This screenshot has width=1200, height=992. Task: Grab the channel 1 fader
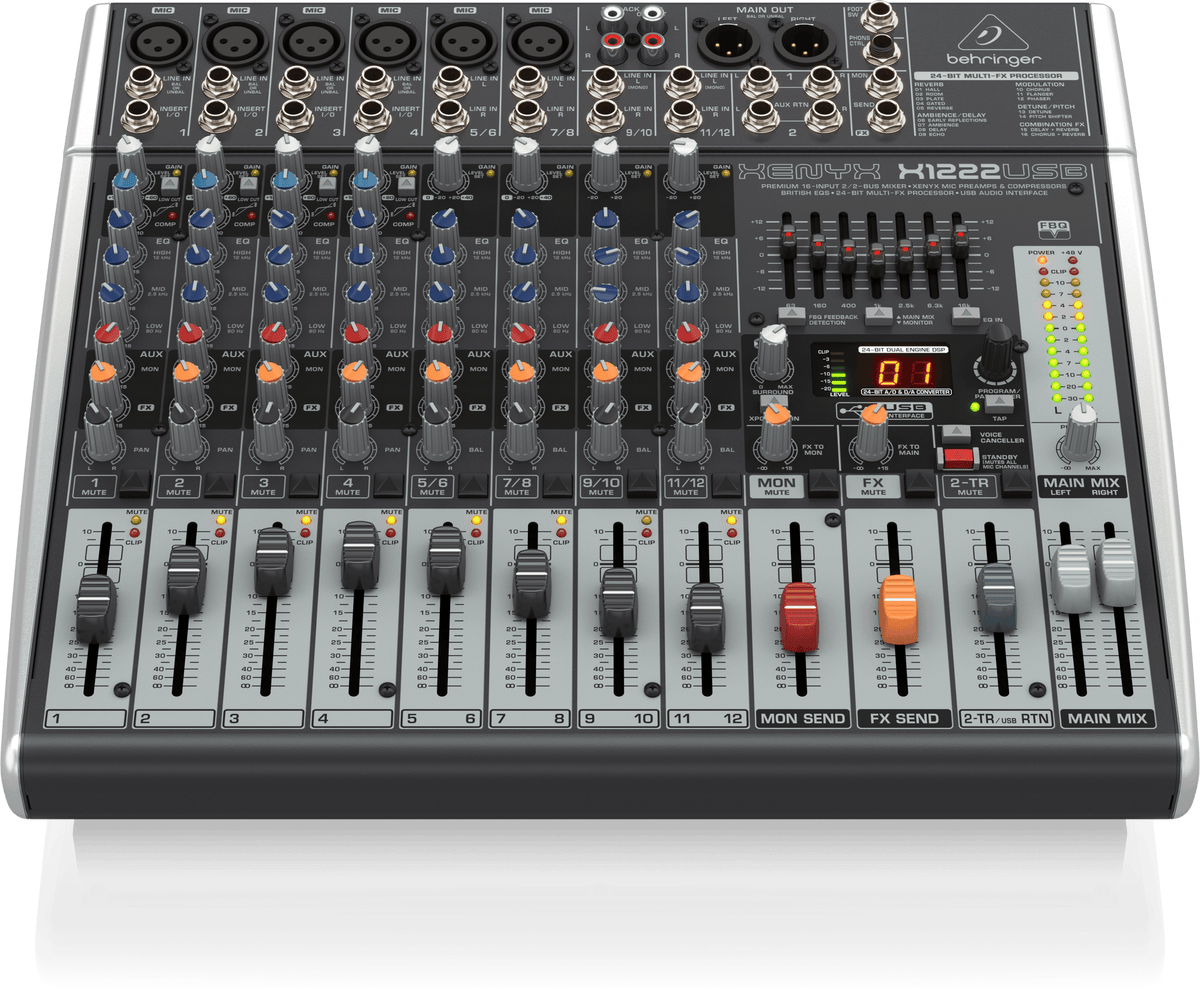(x=96, y=608)
